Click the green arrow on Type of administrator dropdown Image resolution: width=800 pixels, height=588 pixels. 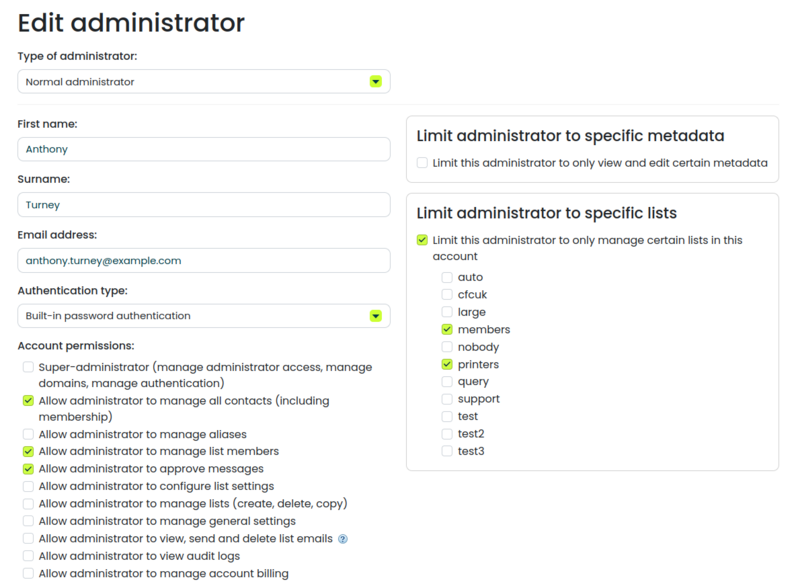(375, 81)
